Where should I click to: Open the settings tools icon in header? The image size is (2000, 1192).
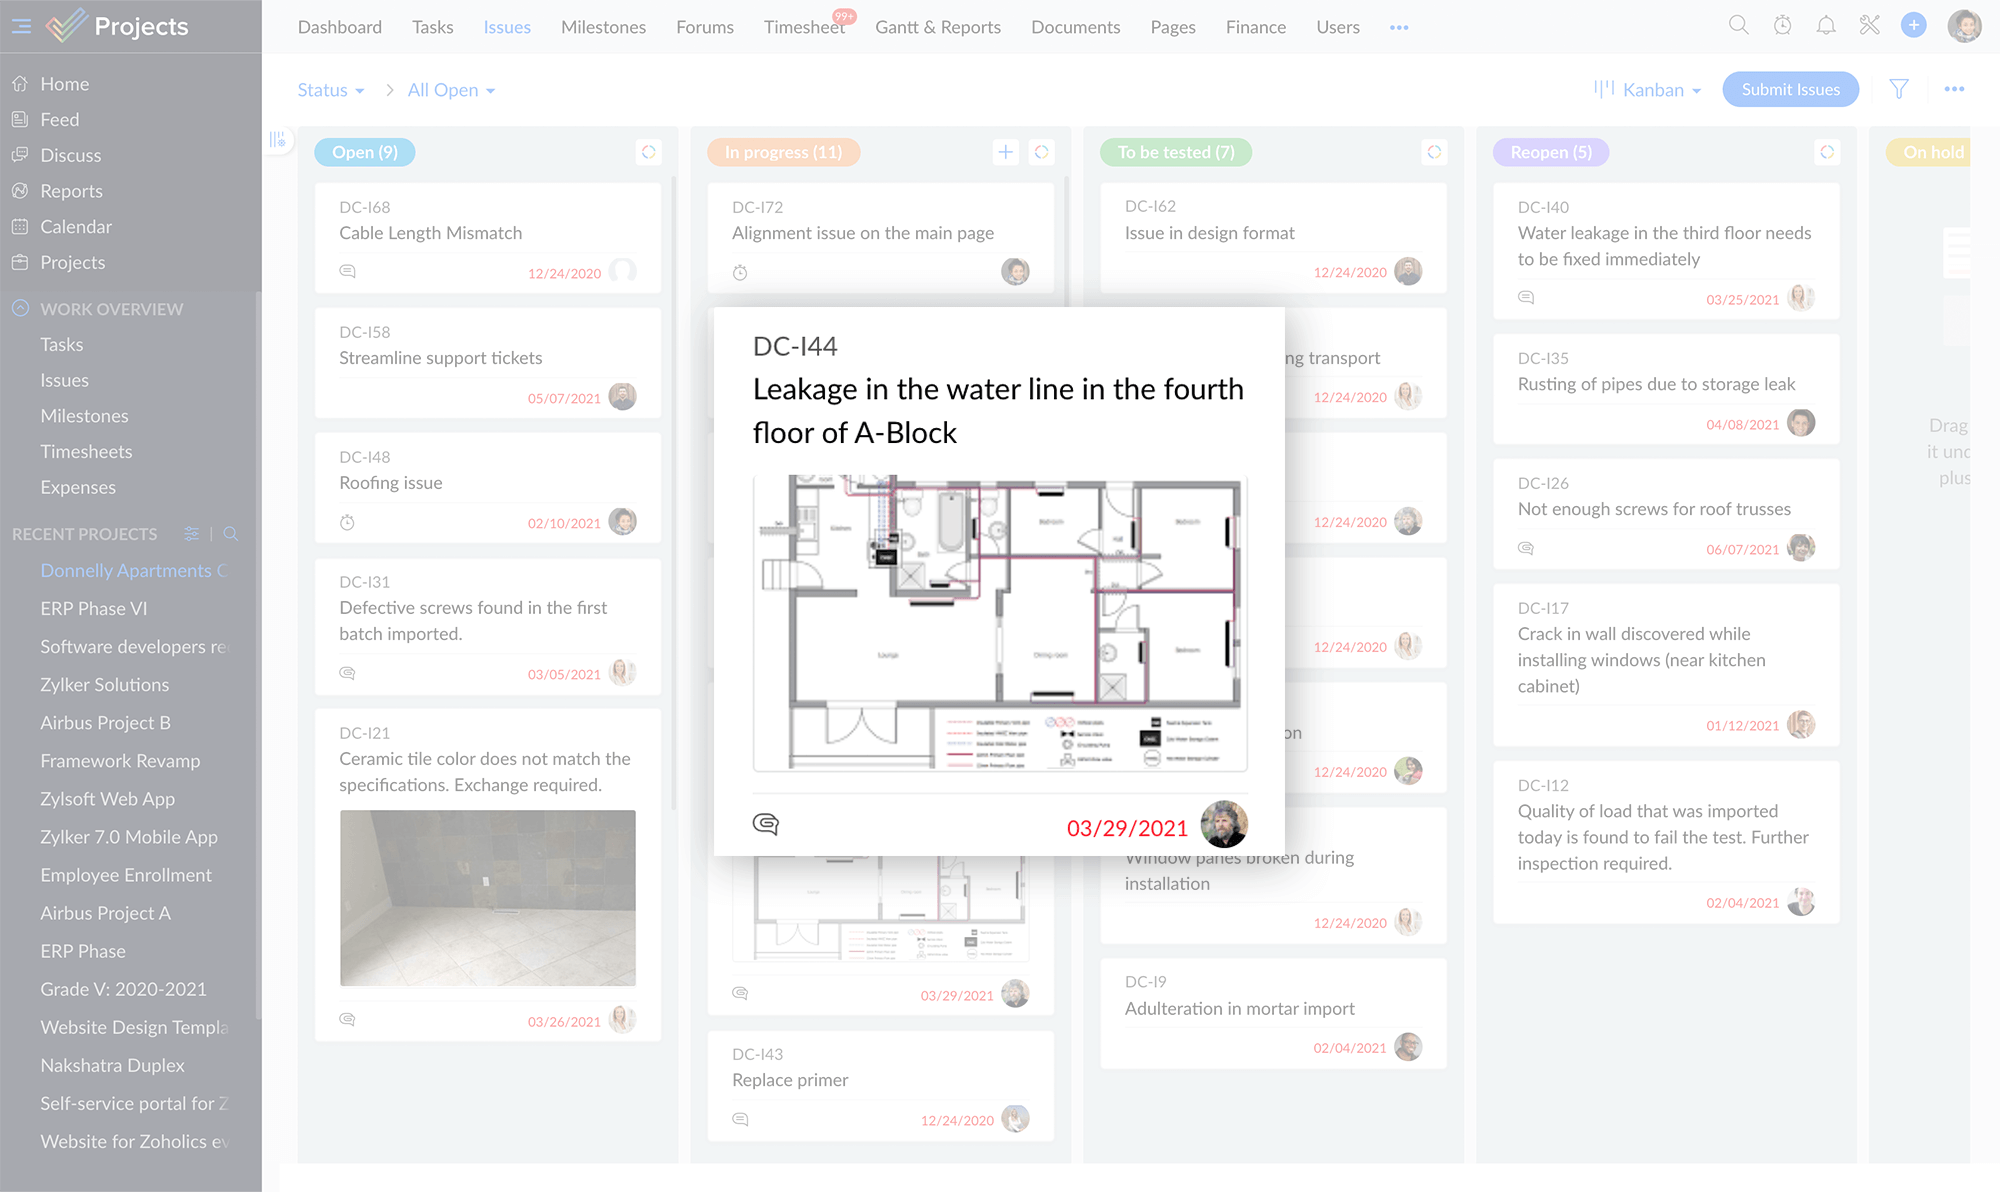pos(1869,26)
